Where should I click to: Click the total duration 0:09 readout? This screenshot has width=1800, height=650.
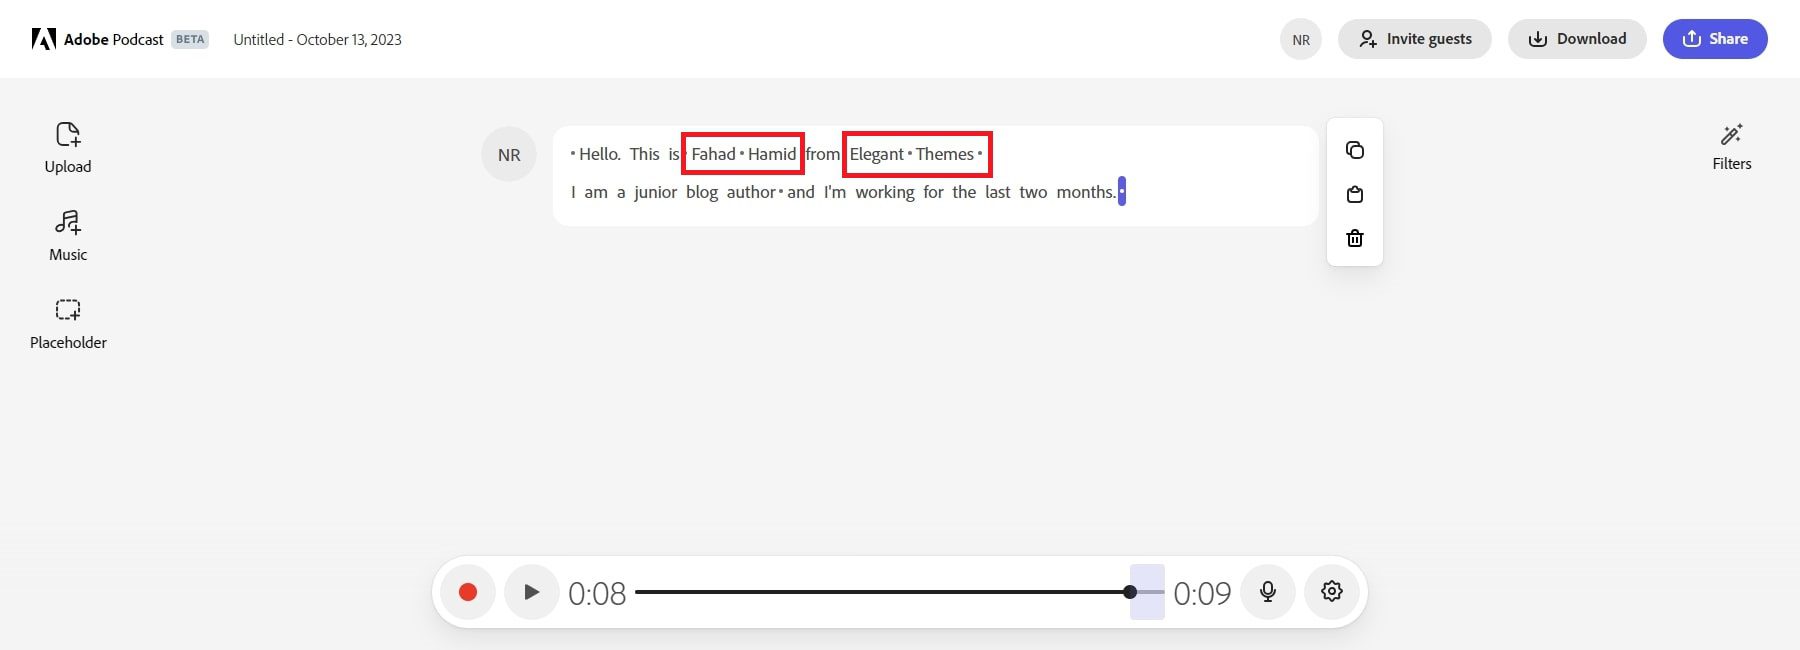[1202, 593]
